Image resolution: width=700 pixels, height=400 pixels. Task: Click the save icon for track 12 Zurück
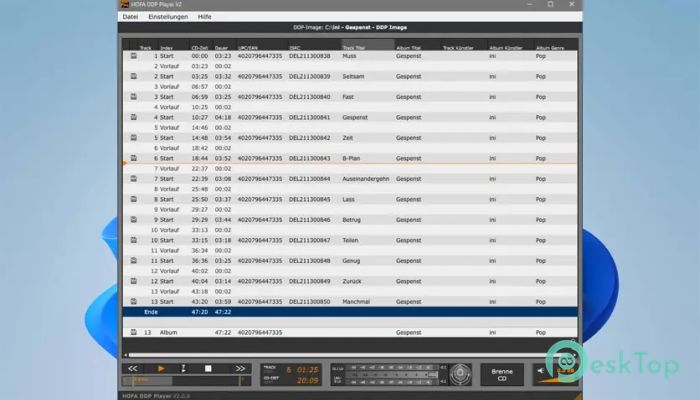(133, 281)
